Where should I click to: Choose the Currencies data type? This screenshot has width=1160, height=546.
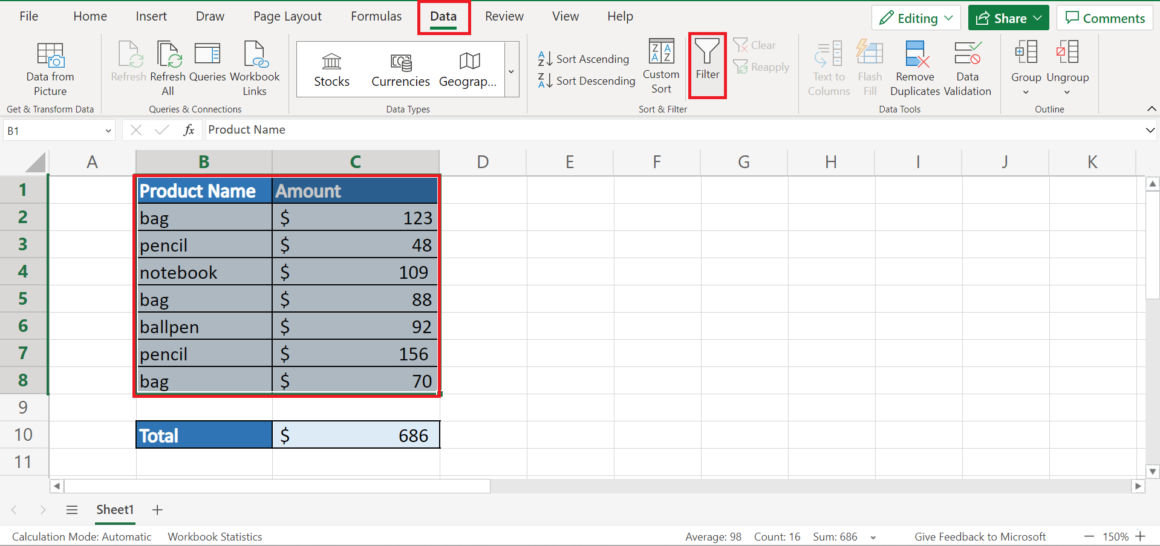400,69
